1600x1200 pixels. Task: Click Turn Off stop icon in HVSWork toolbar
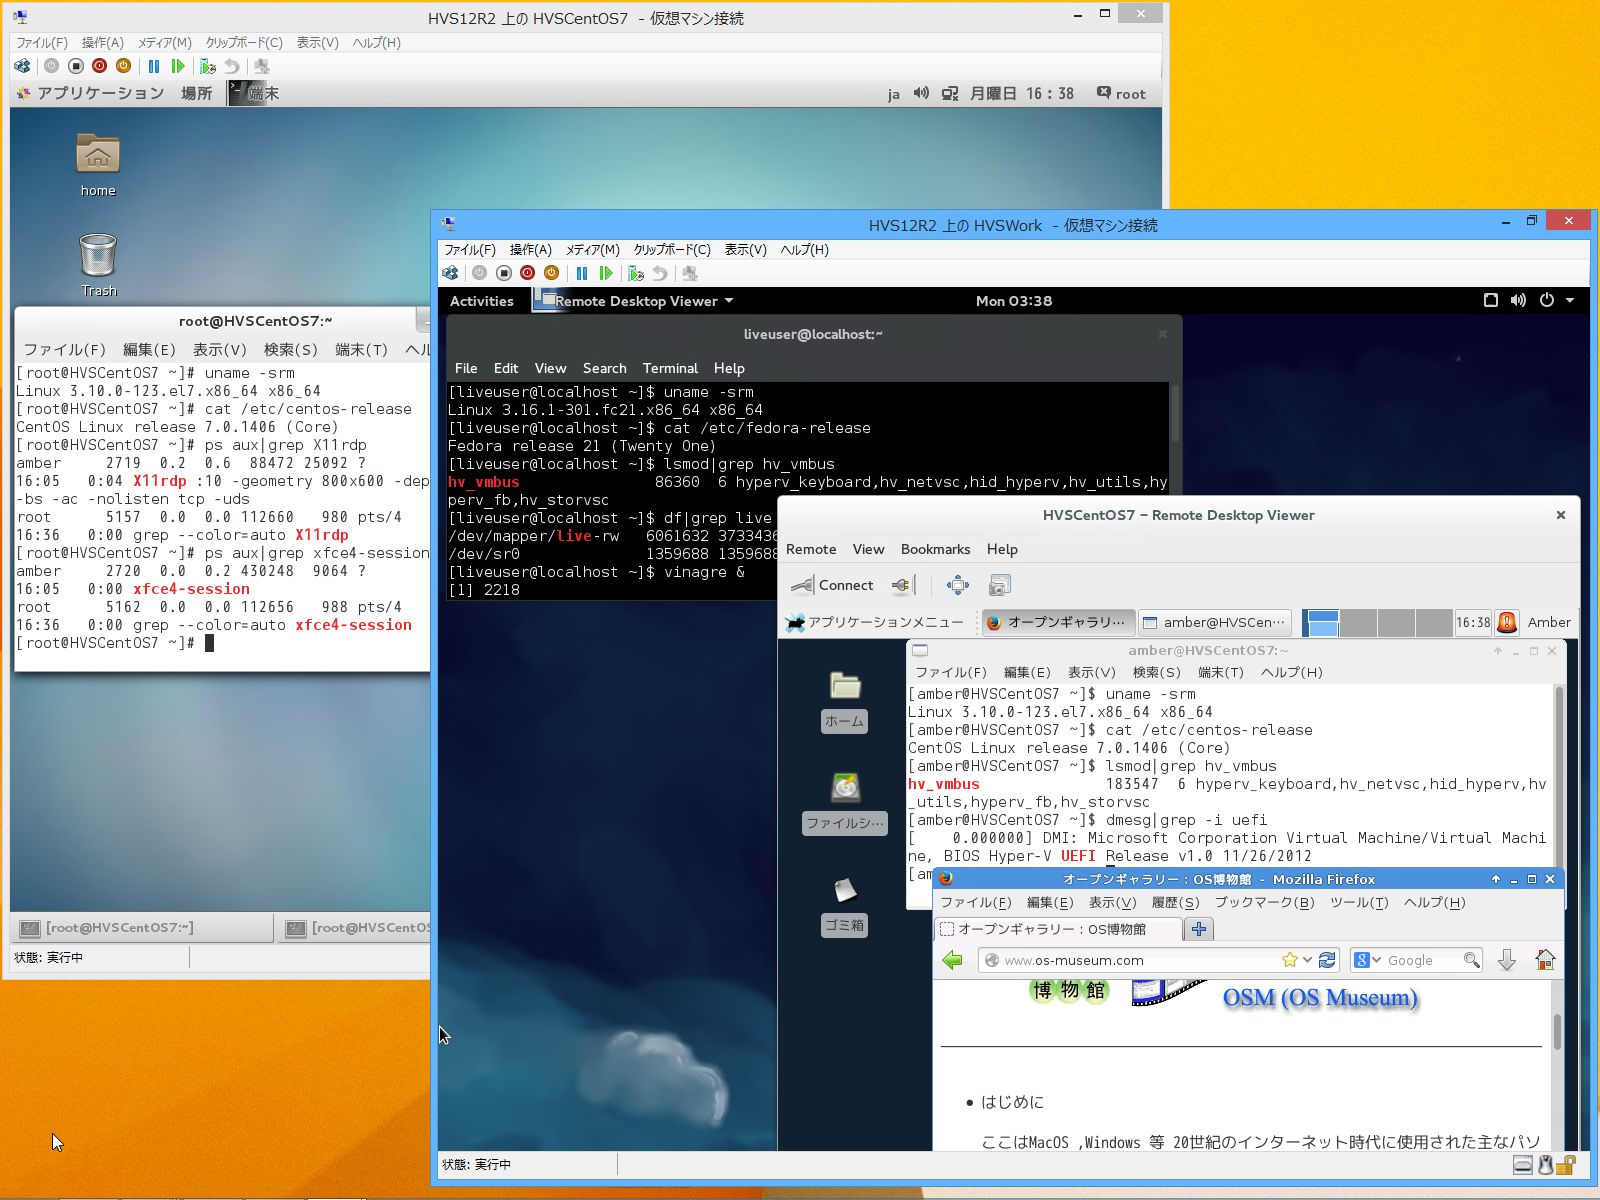coord(504,273)
